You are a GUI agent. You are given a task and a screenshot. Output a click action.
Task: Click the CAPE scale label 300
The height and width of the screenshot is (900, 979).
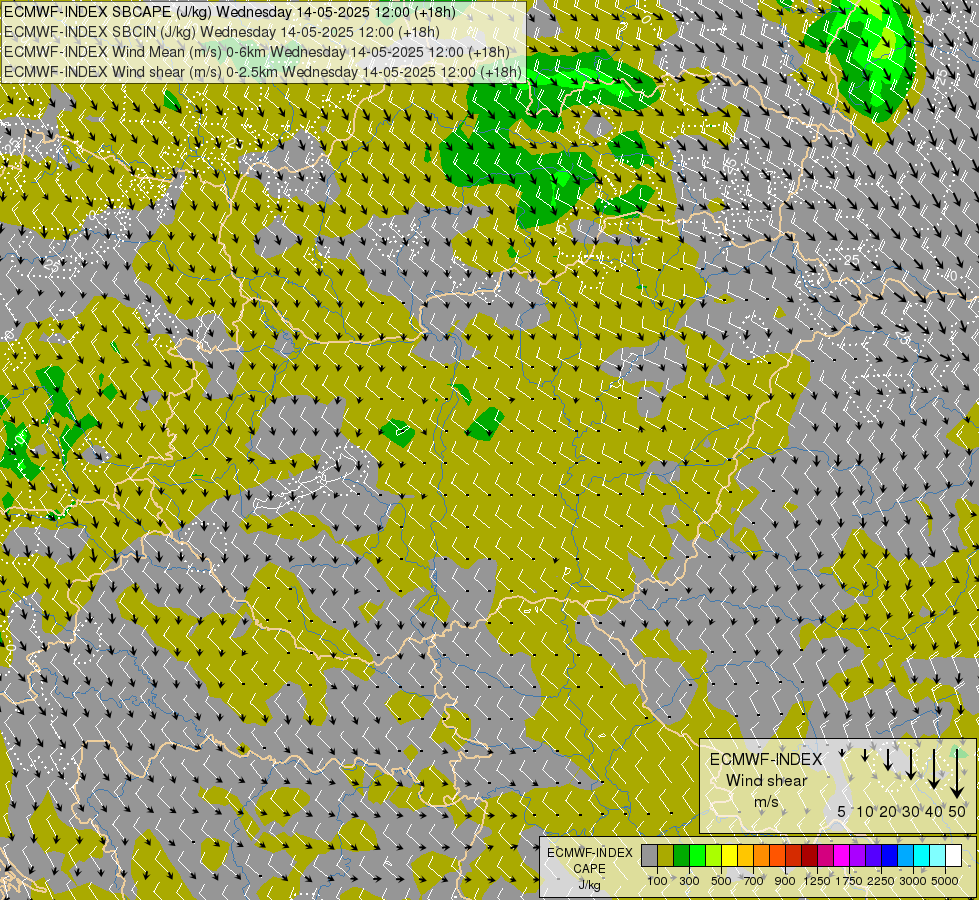[689, 881]
